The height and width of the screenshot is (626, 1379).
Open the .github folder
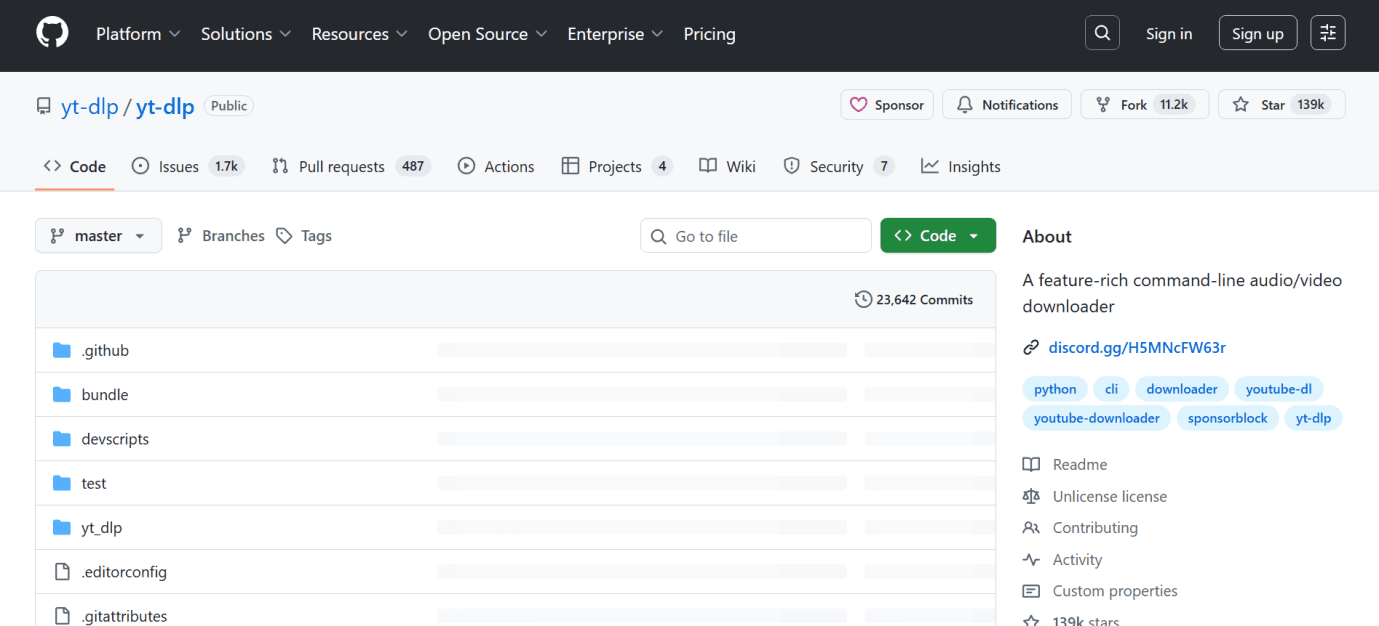(x=105, y=351)
